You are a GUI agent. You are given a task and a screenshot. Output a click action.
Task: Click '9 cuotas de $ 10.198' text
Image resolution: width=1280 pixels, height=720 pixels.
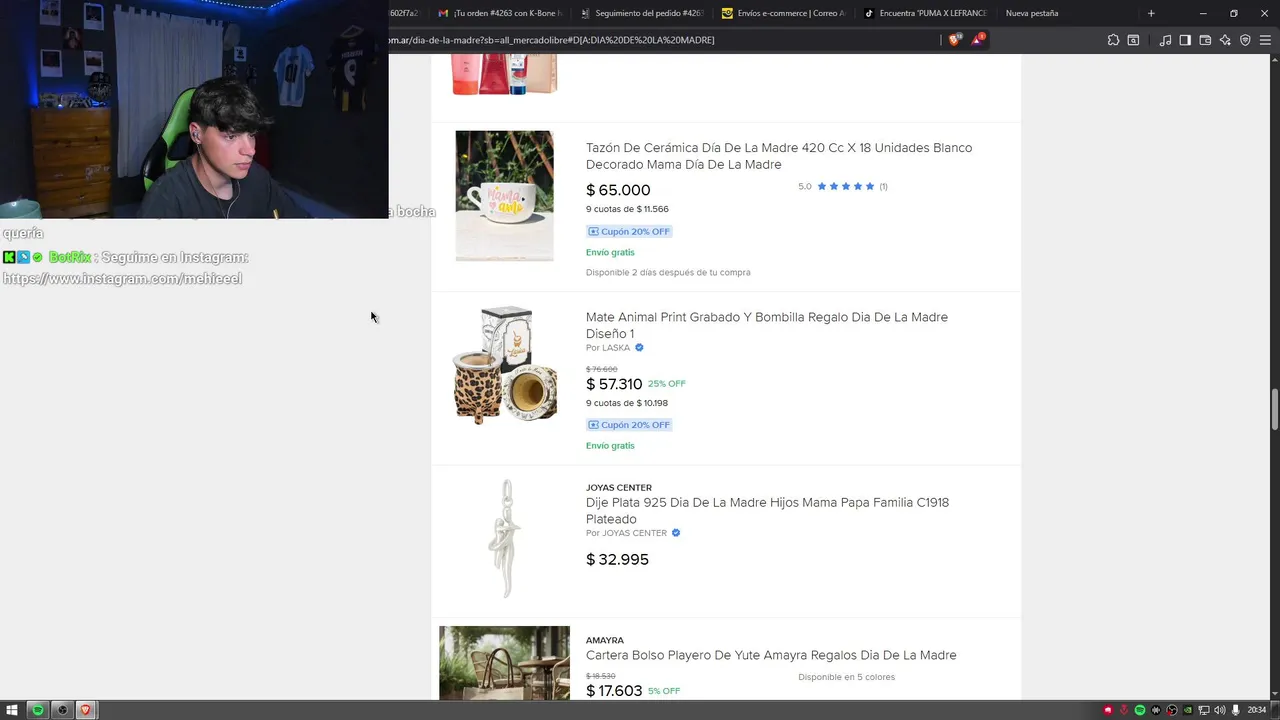click(x=627, y=403)
